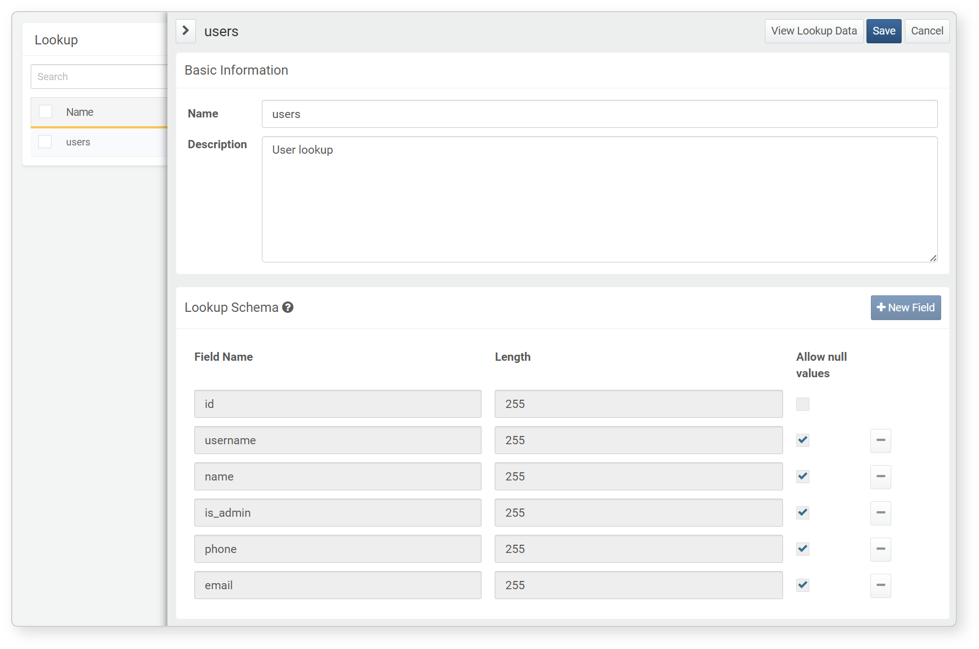Click the length input for phone

(x=639, y=549)
